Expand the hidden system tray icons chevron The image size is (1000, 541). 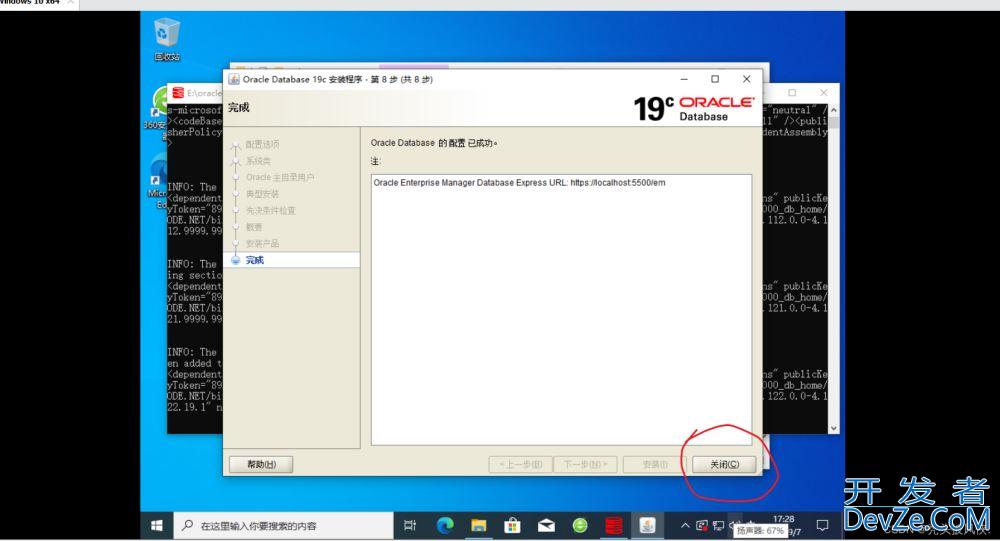click(685, 526)
